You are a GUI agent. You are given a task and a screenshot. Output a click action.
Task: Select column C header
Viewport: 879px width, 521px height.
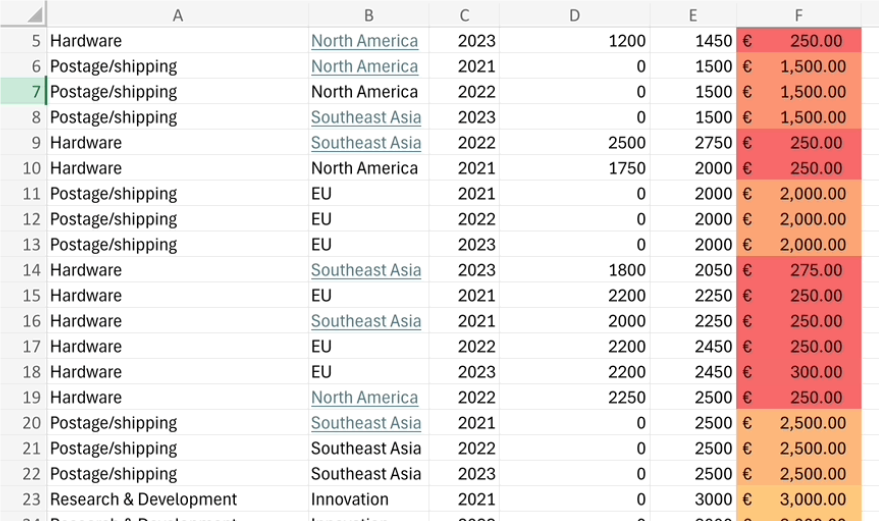464,15
